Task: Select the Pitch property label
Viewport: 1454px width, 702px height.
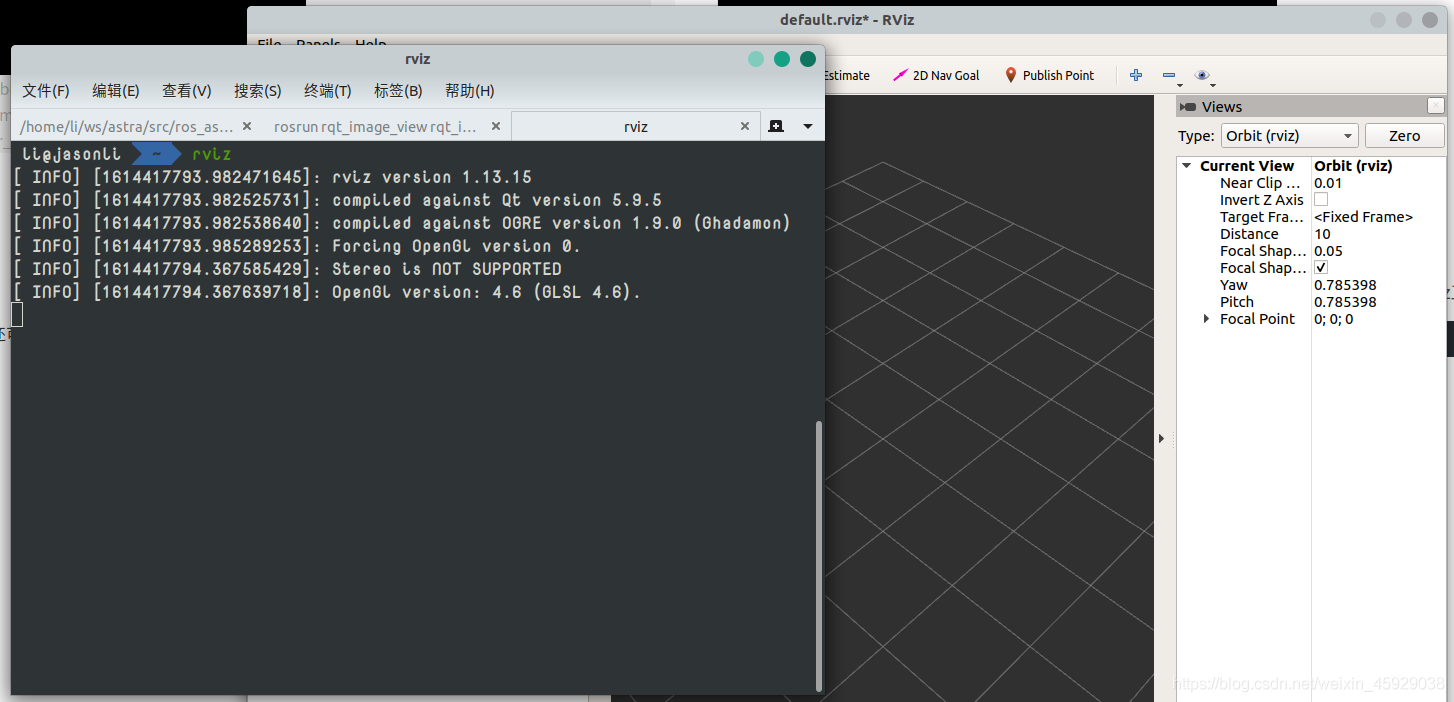Action: tap(1237, 302)
